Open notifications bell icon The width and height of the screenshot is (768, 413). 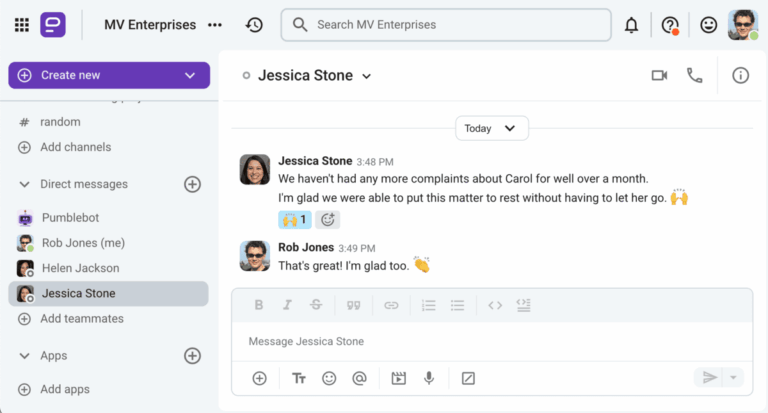(631, 25)
